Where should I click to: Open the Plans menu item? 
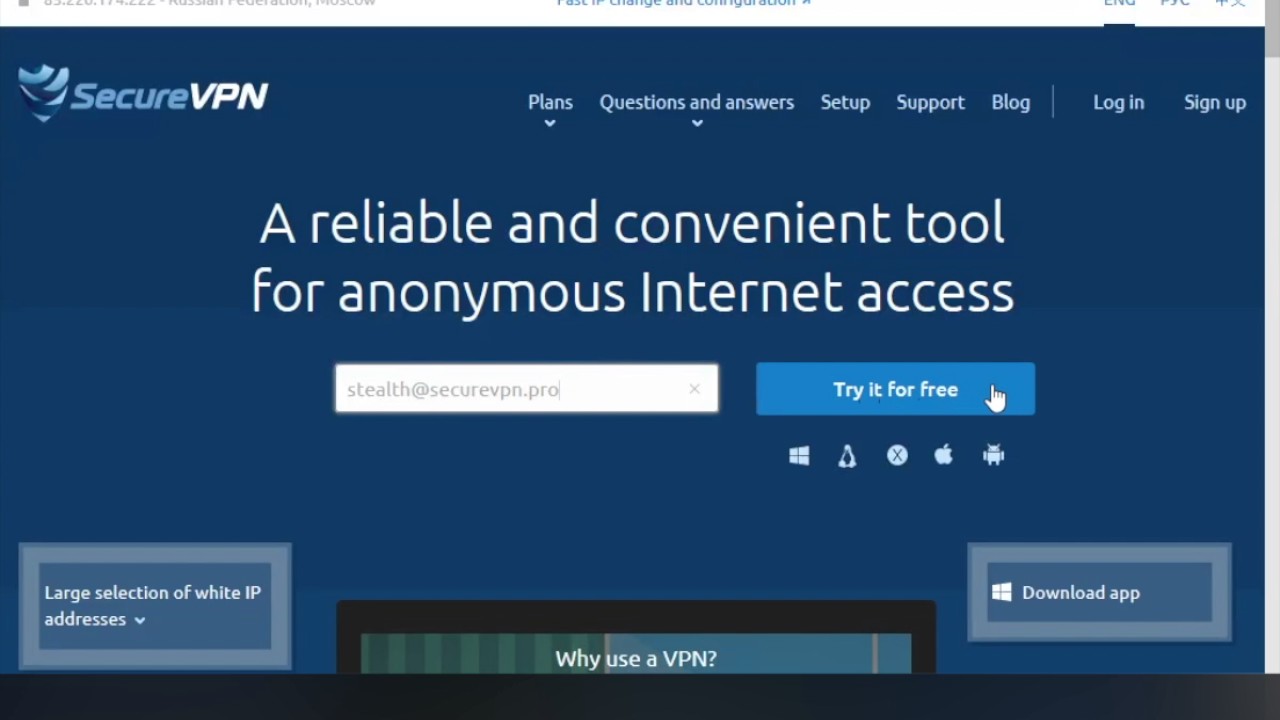(x=550, y=102)
